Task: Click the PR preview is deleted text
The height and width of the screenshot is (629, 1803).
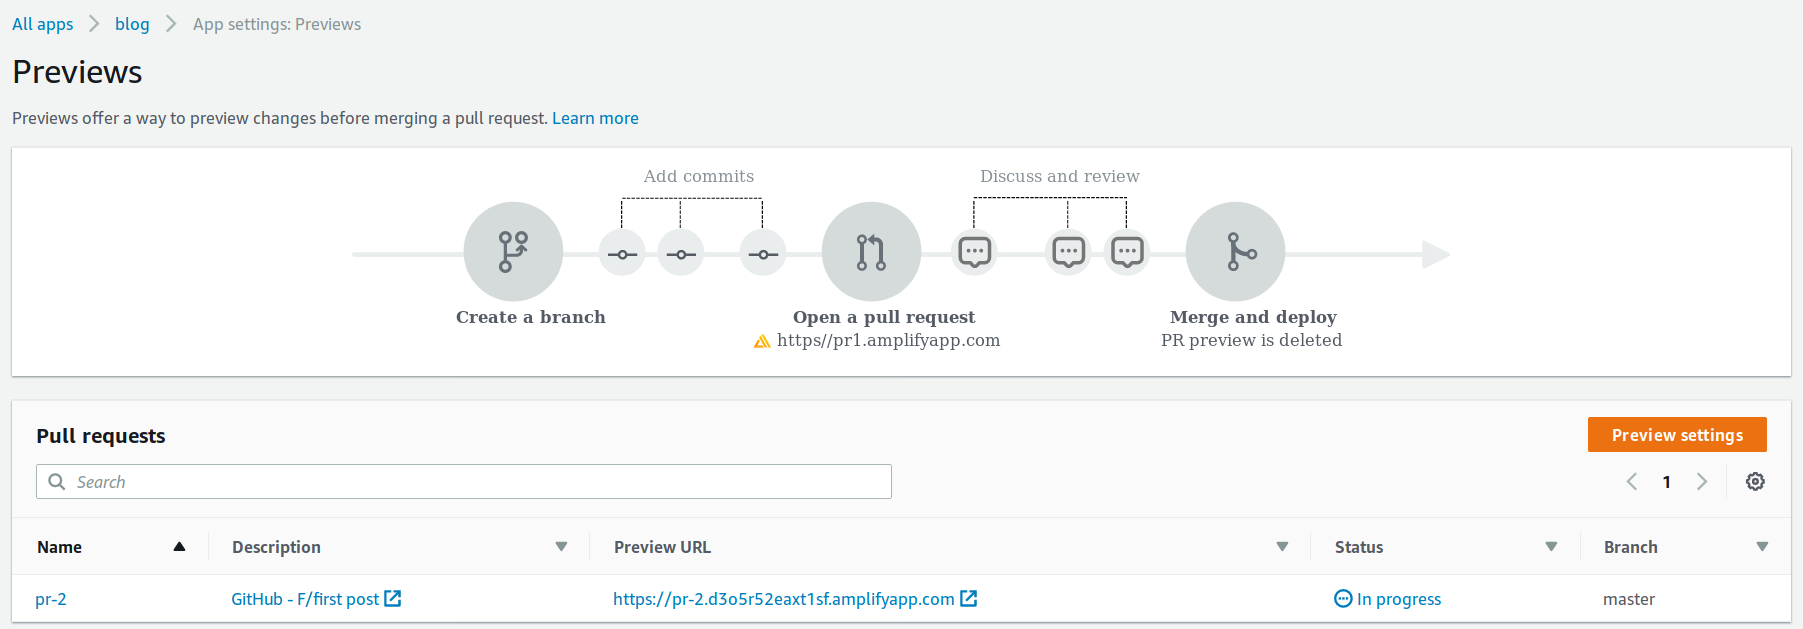Action: click(x=1251, y=340)
